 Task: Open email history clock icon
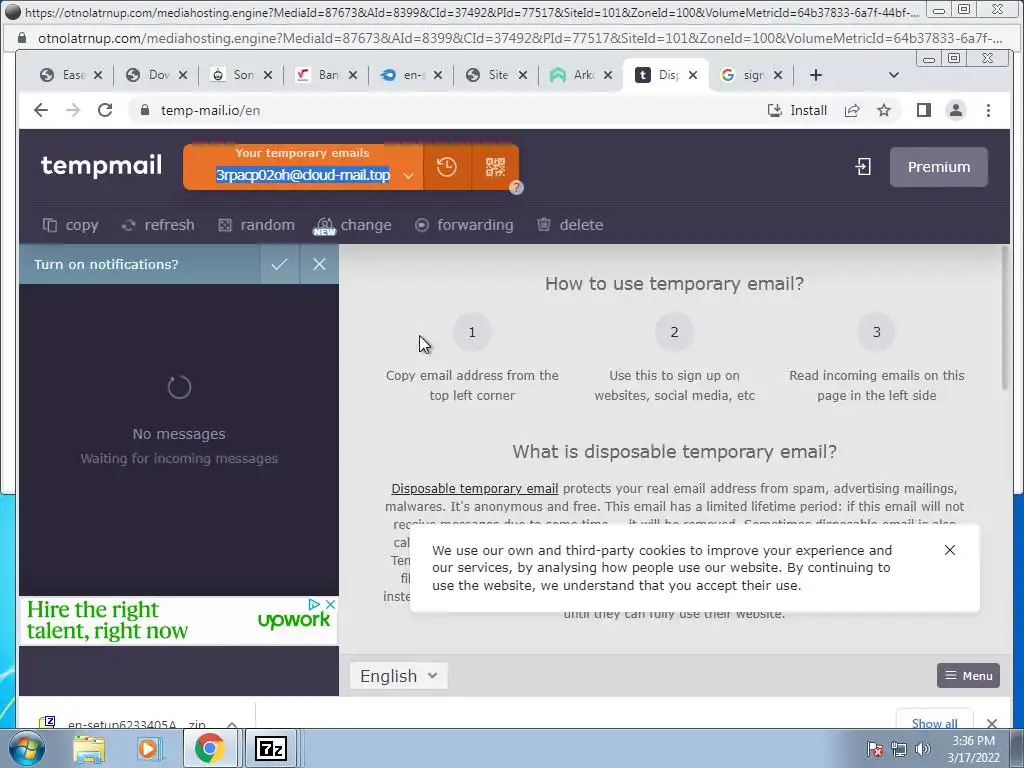point(447,167)
